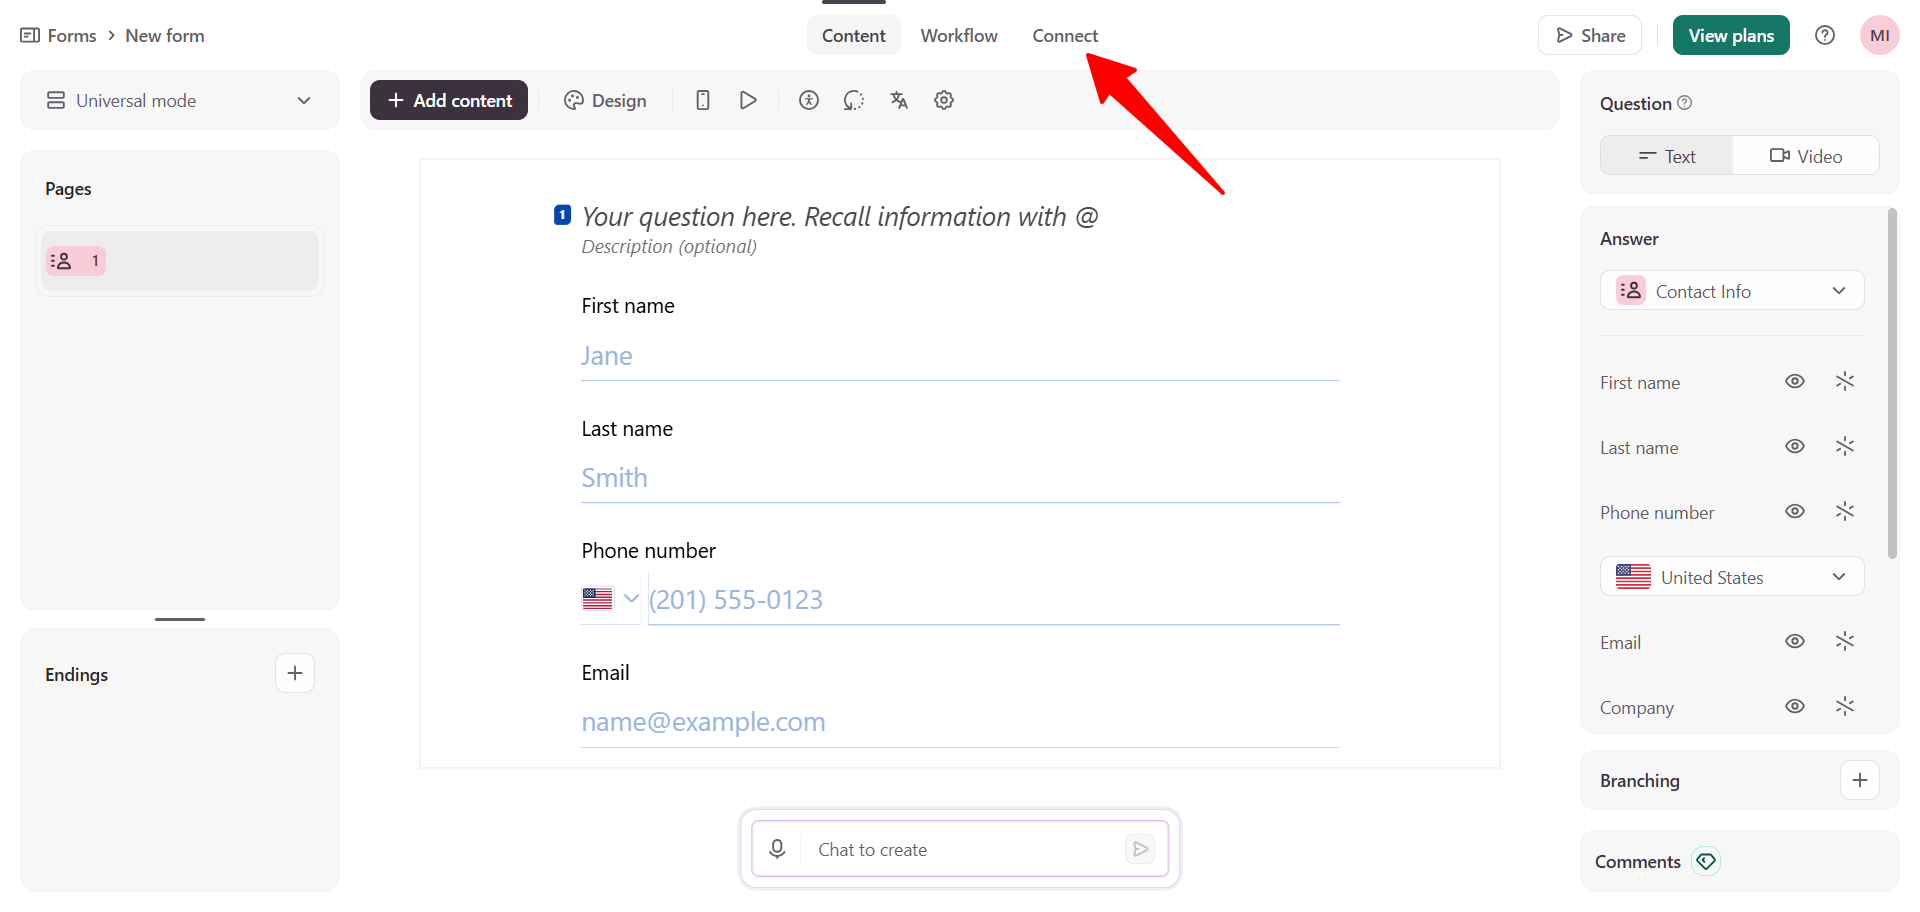
Task: Switch question type to Text
Action: (x=1667, y=156)
